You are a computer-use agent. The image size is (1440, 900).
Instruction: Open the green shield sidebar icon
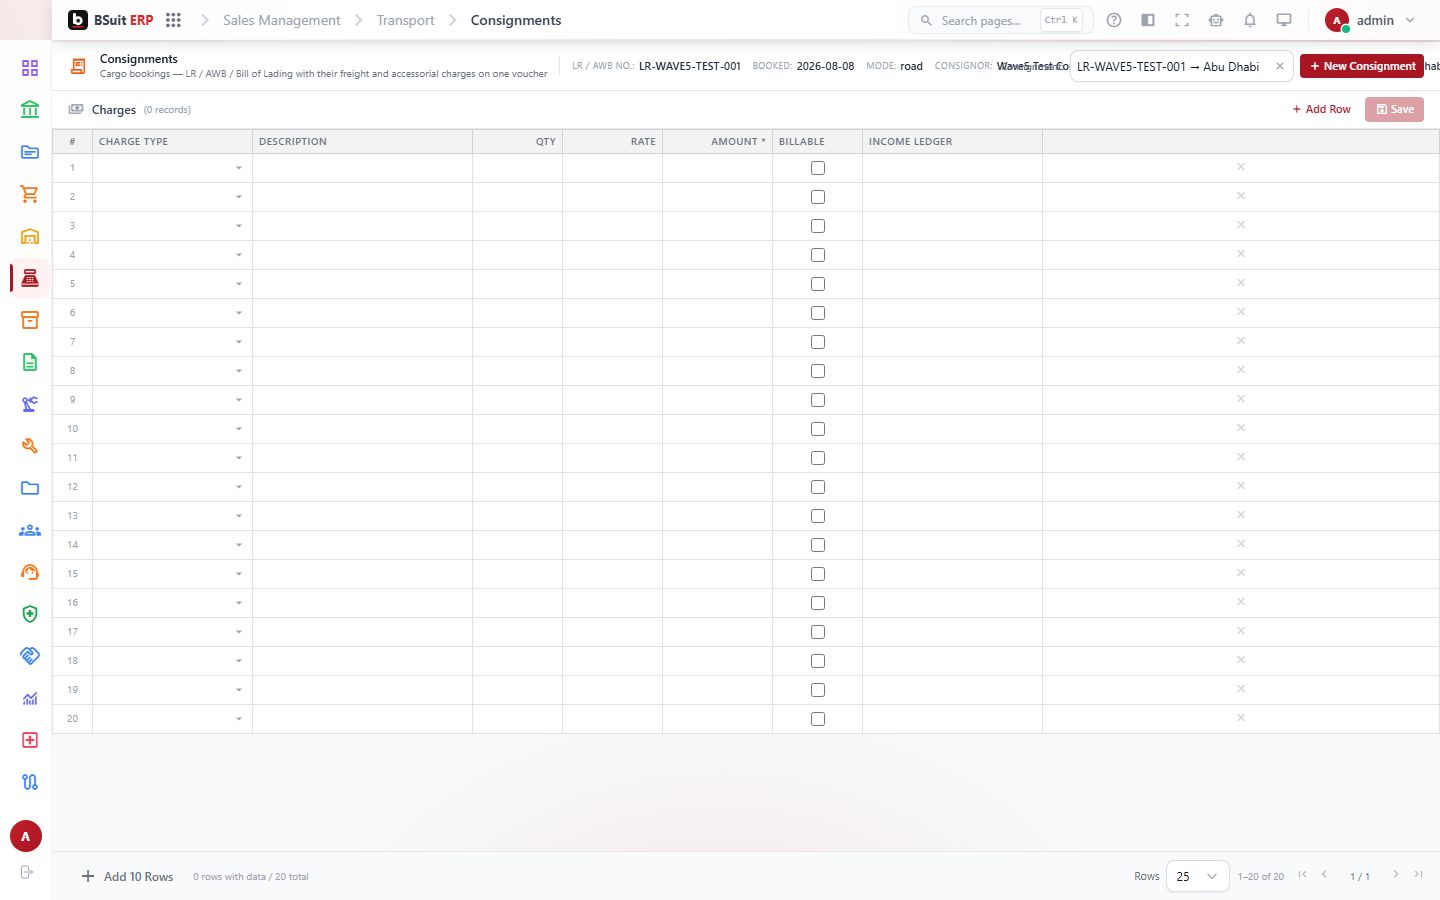click(30, 614)
